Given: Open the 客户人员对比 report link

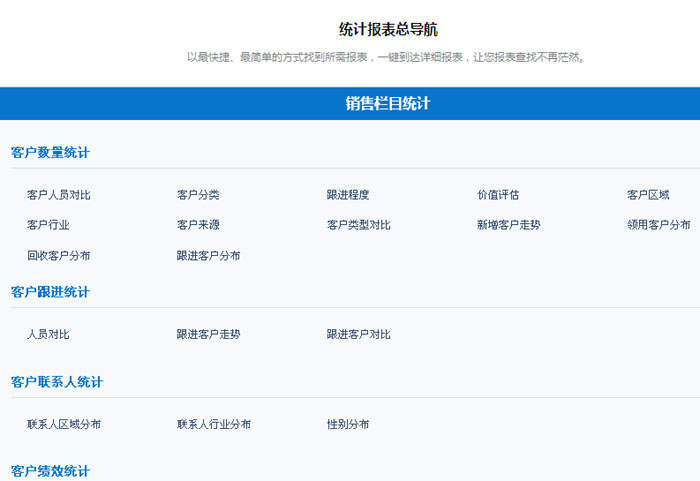Looking at the screenshot, I should (x=59, y=195).
